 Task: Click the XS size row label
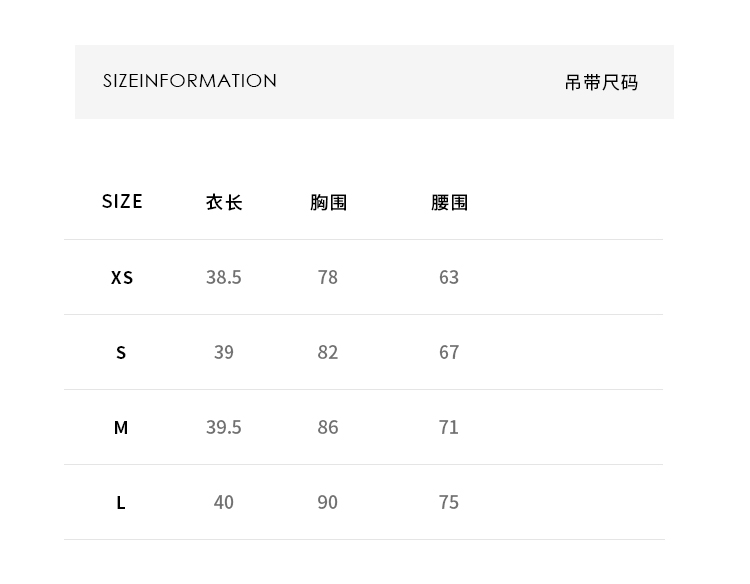tap(122, 277)
